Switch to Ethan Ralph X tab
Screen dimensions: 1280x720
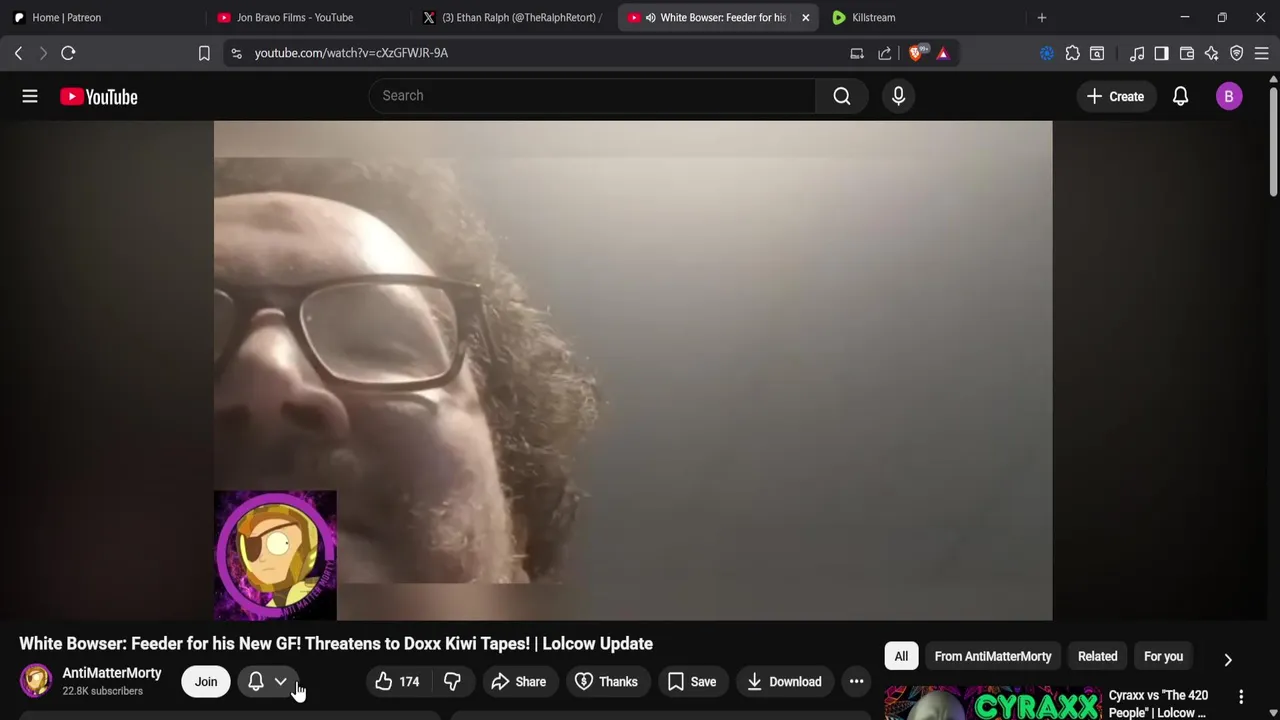pos(515,17)
